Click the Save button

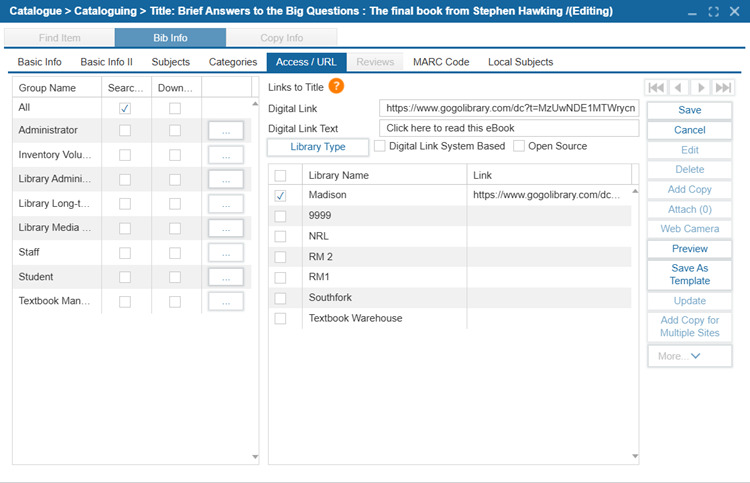click(x=689, y=110)
